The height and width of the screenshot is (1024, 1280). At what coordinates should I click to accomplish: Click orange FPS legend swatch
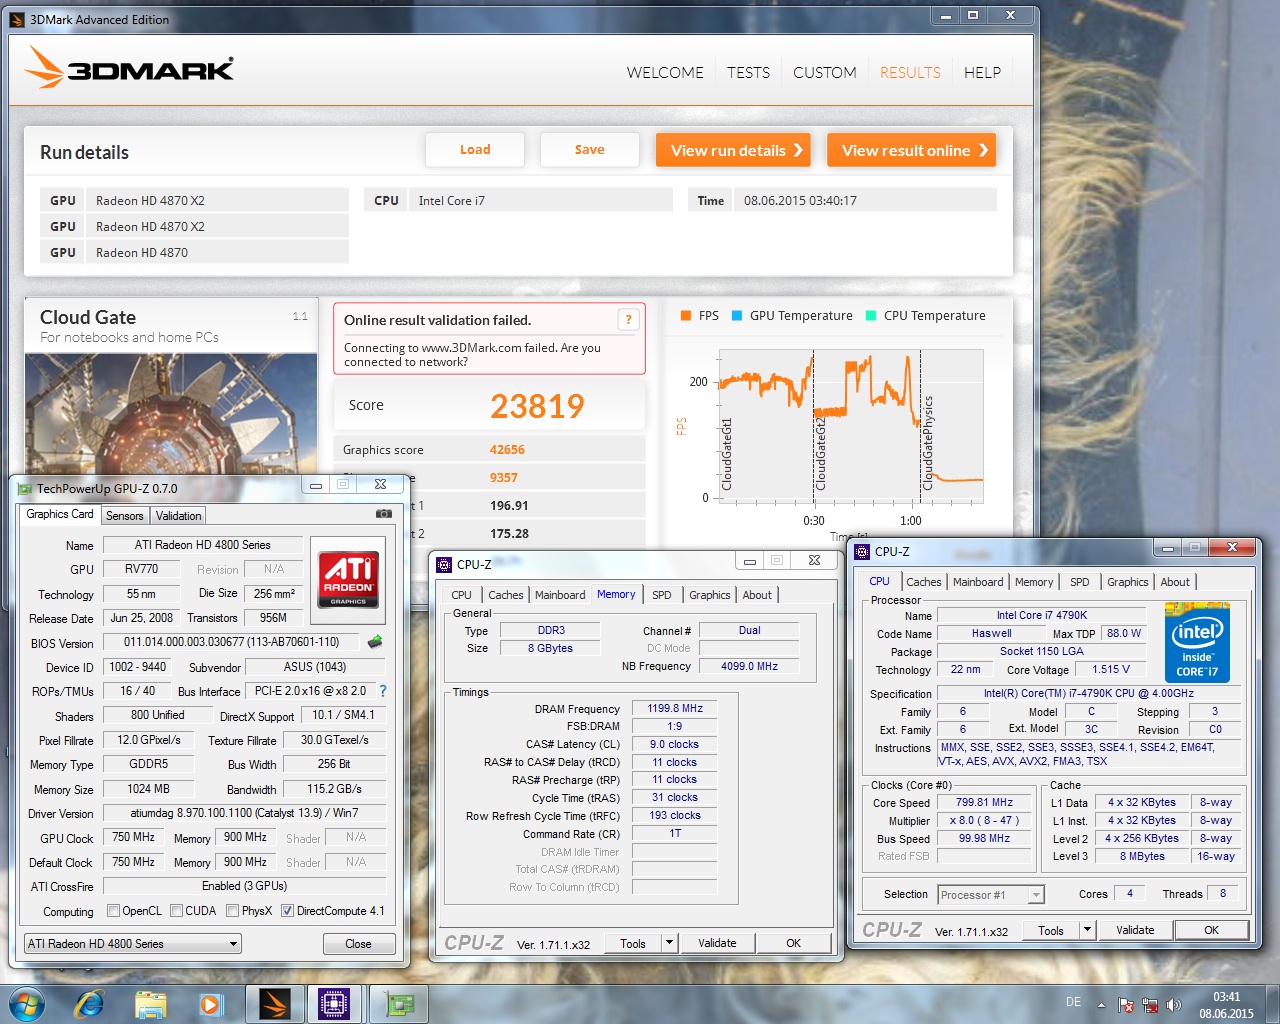[686, 315]
